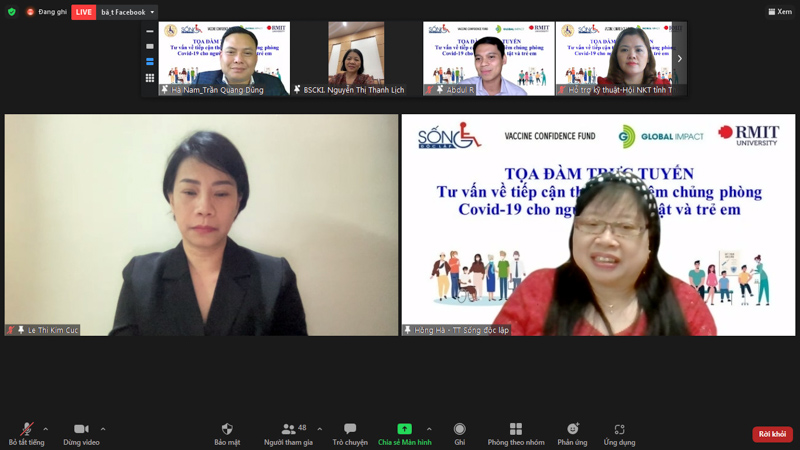Select Abdul R video thumbnail
The width and height of the screenshot is (800, 450).
coord(488,58)
